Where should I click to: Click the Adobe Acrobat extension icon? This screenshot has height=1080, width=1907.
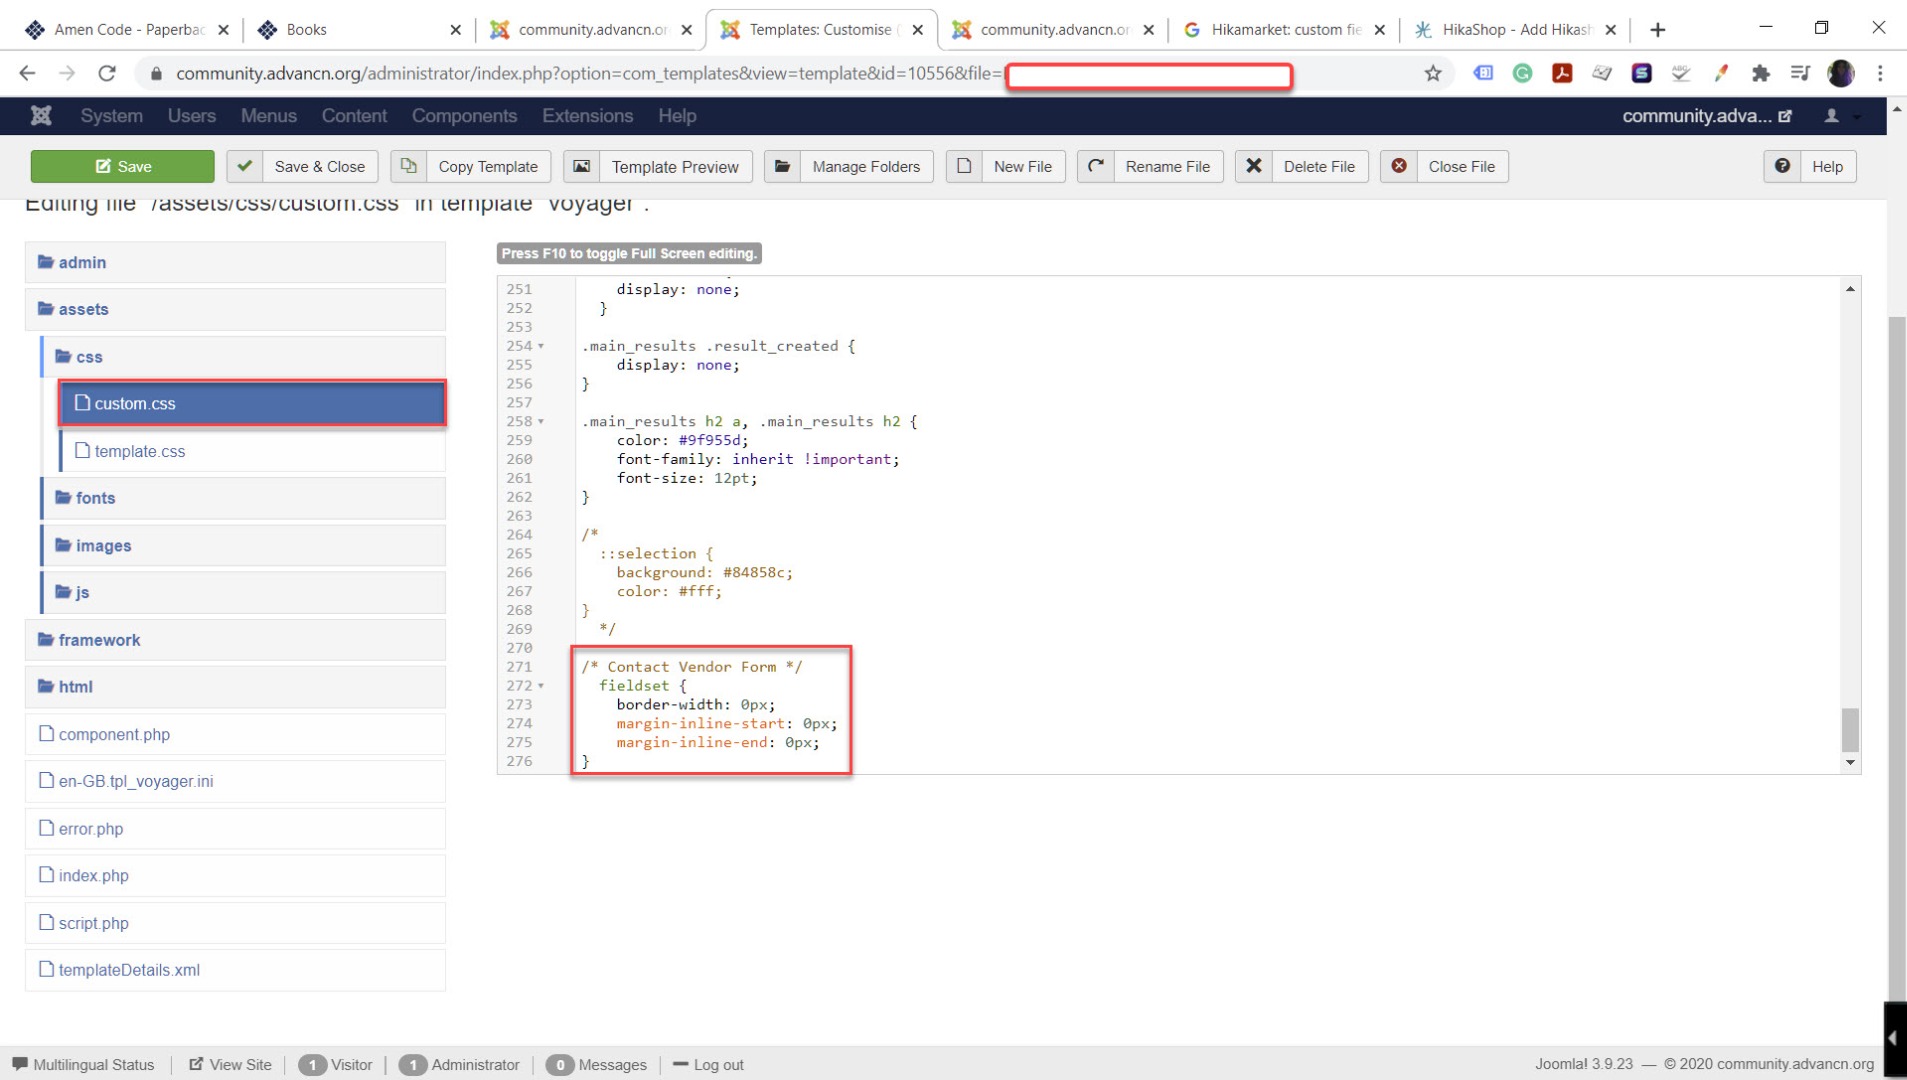point(1562,73)
